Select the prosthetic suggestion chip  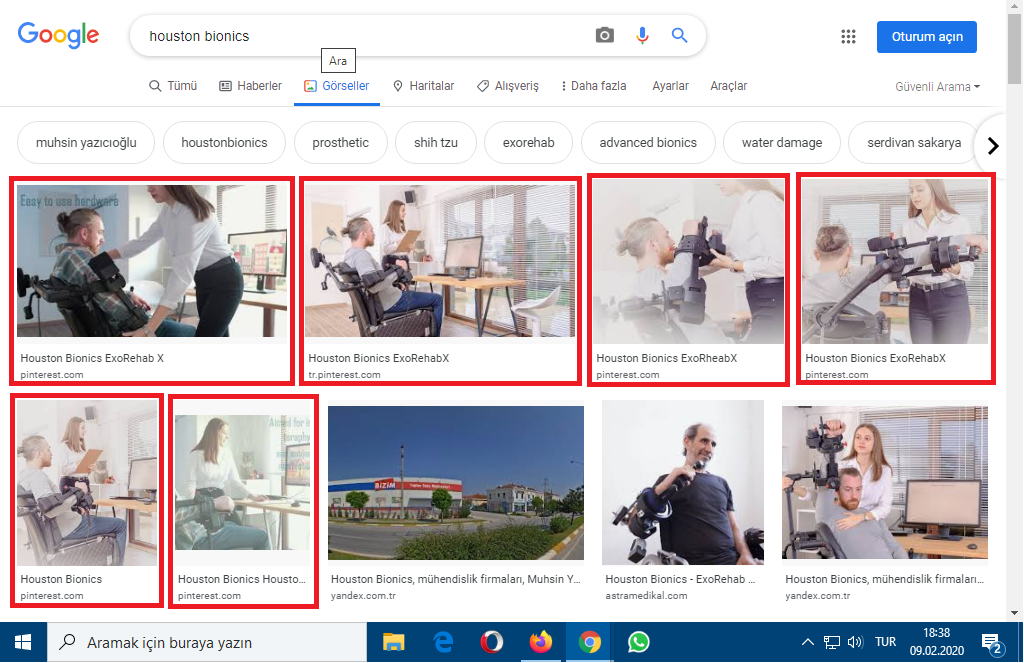point(340,142)
